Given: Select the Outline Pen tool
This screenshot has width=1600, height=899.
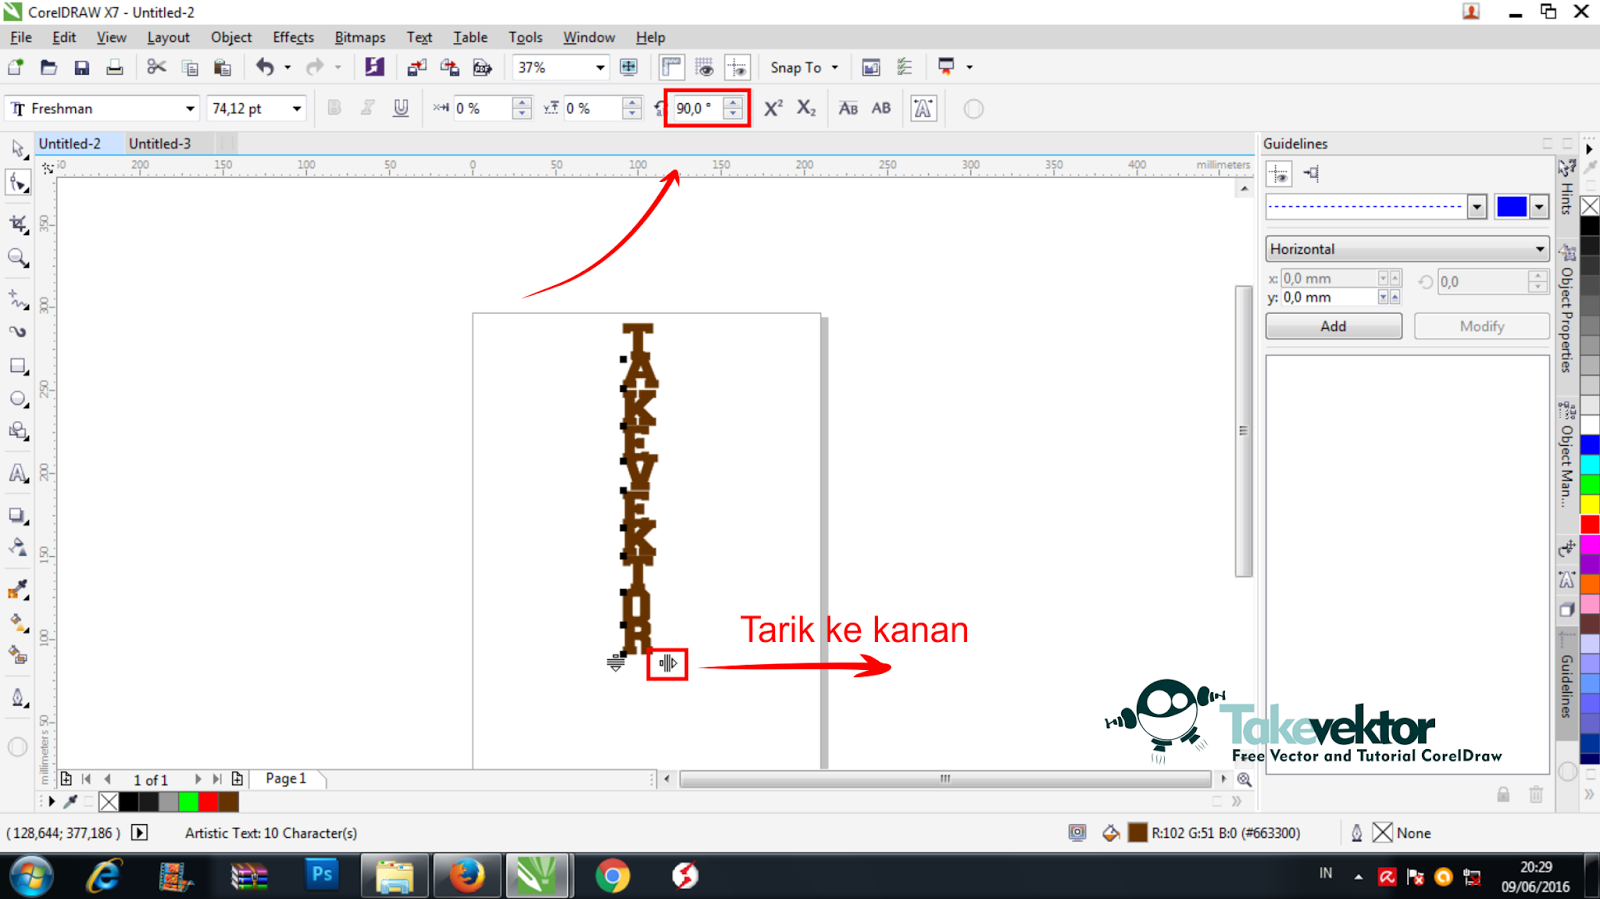Looking at the screenshot, I should 18,698.
